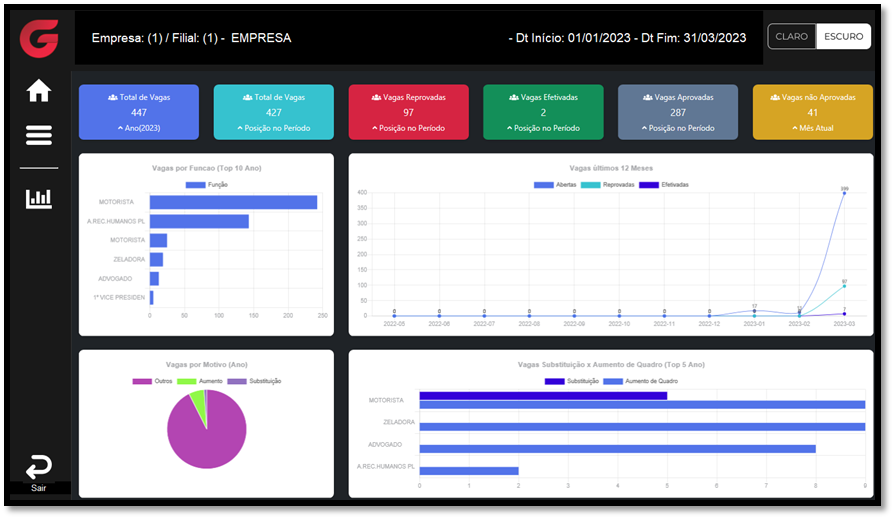894x519 pixels.
Task: Click people icon on Vagas não Aprovadas card
Action: (x=775, y=98)
